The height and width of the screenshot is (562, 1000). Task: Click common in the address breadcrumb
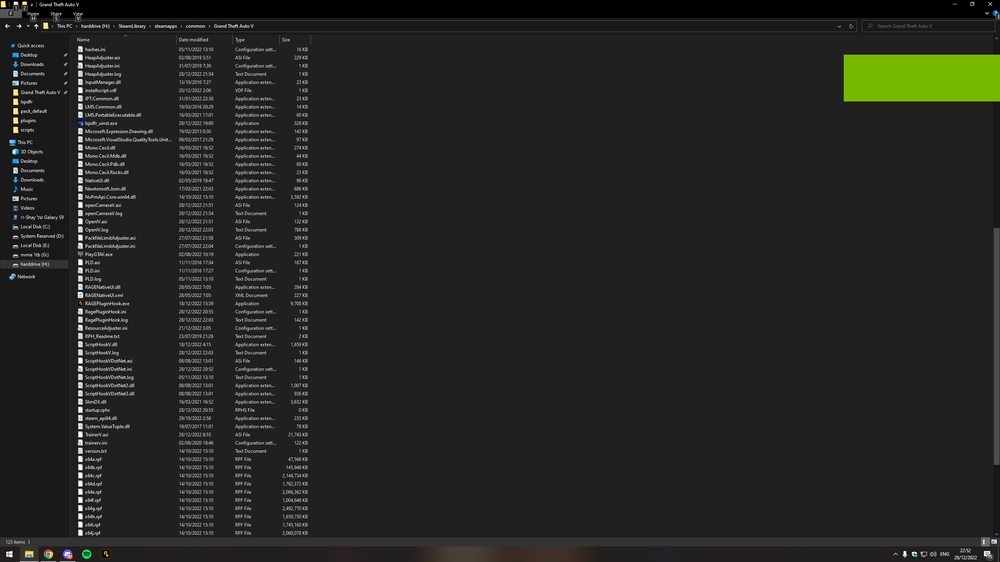pyautogui.click(x=195, y=26)
